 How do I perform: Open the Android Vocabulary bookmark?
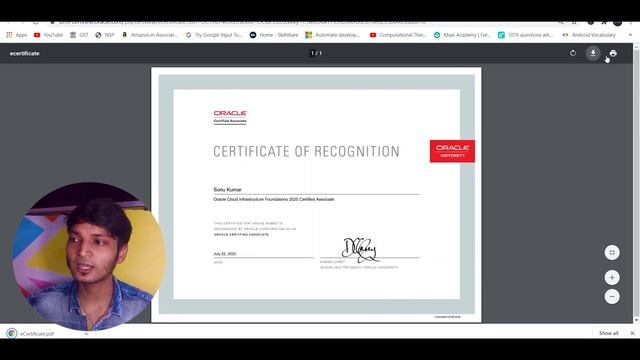[589, 35]
